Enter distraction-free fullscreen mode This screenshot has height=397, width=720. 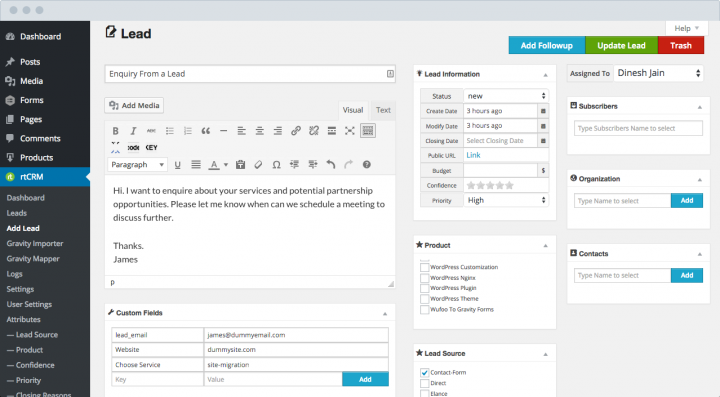[349, 131]
